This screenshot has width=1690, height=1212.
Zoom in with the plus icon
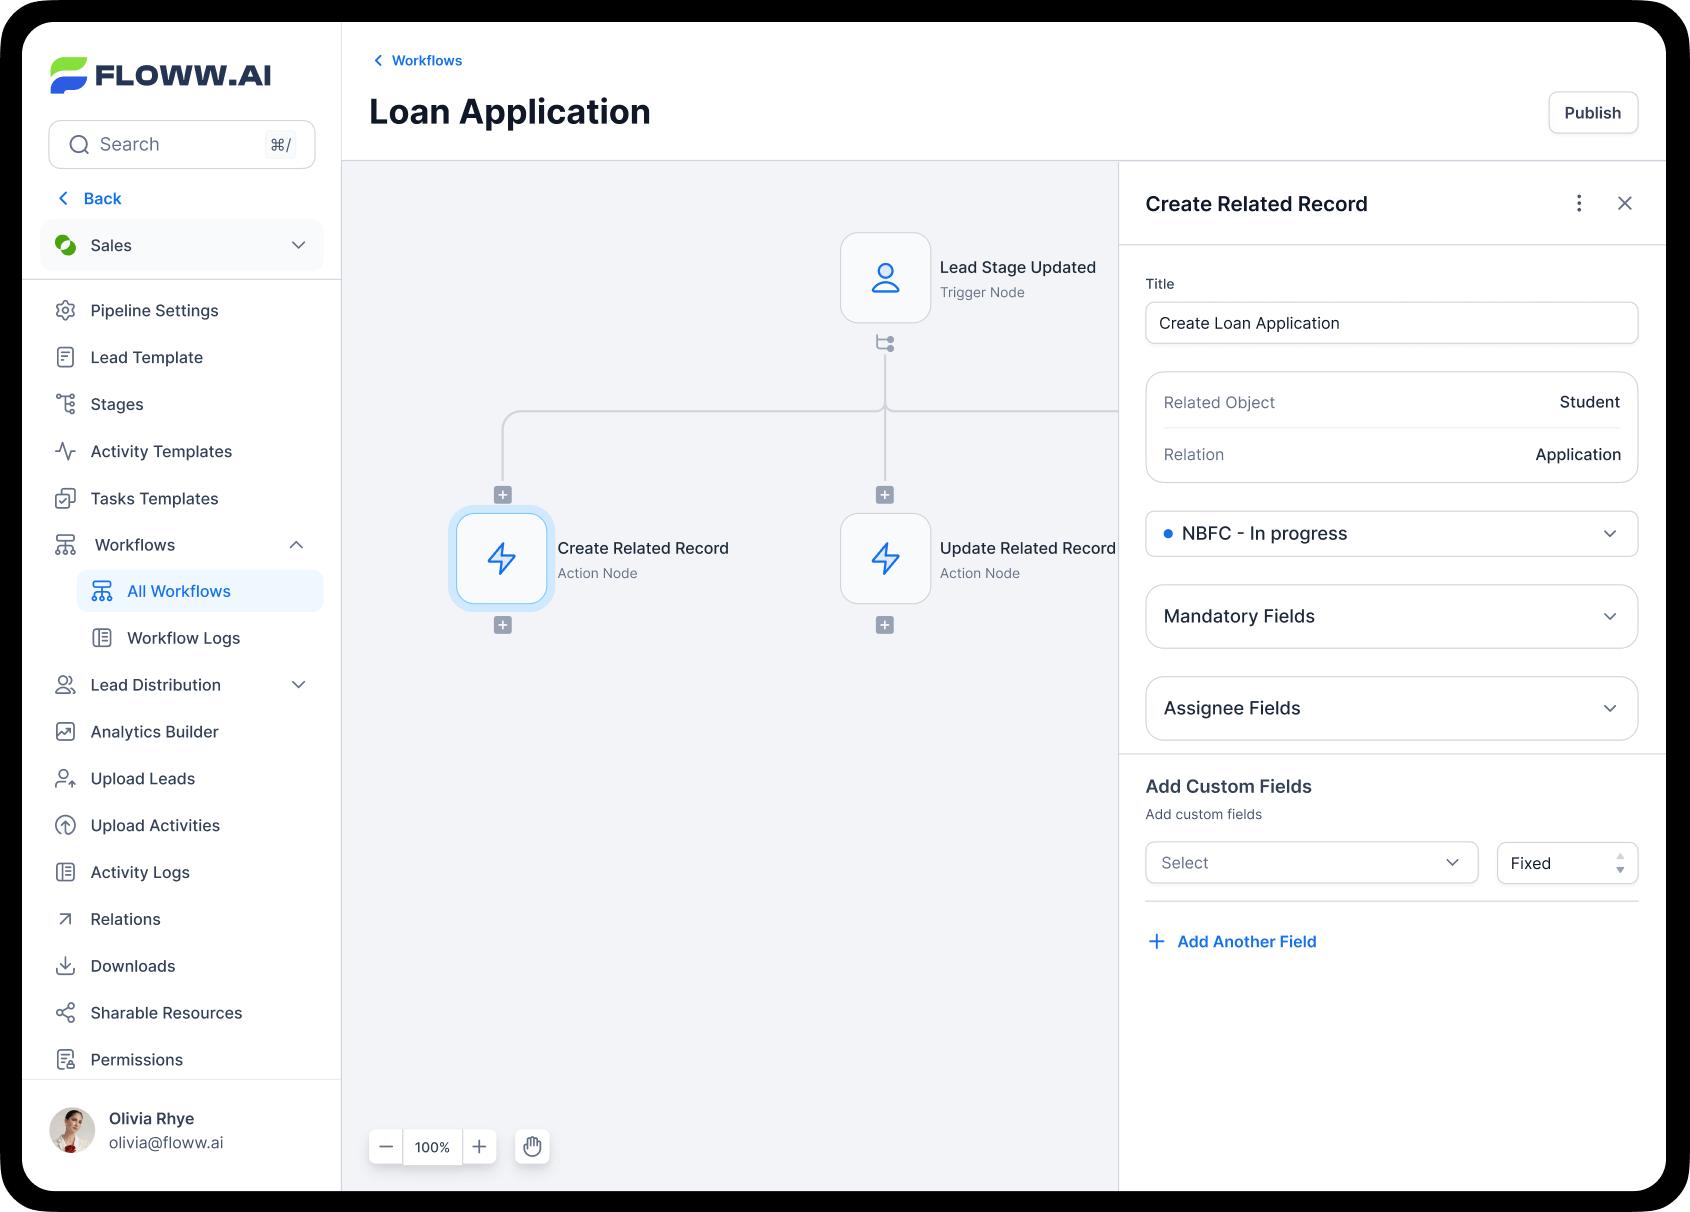[x=479, y=1147]
